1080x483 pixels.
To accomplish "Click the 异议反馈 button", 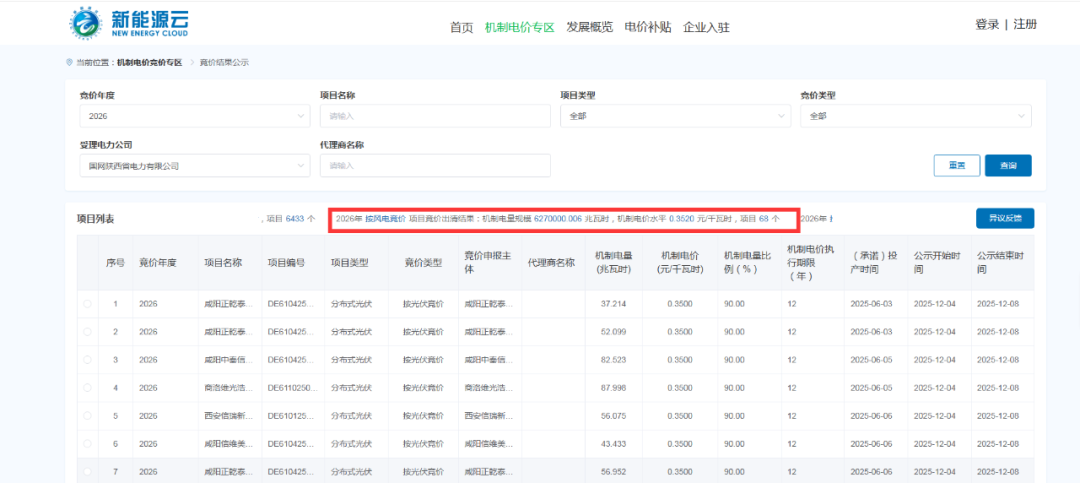I will click(x=1005, y=218).
